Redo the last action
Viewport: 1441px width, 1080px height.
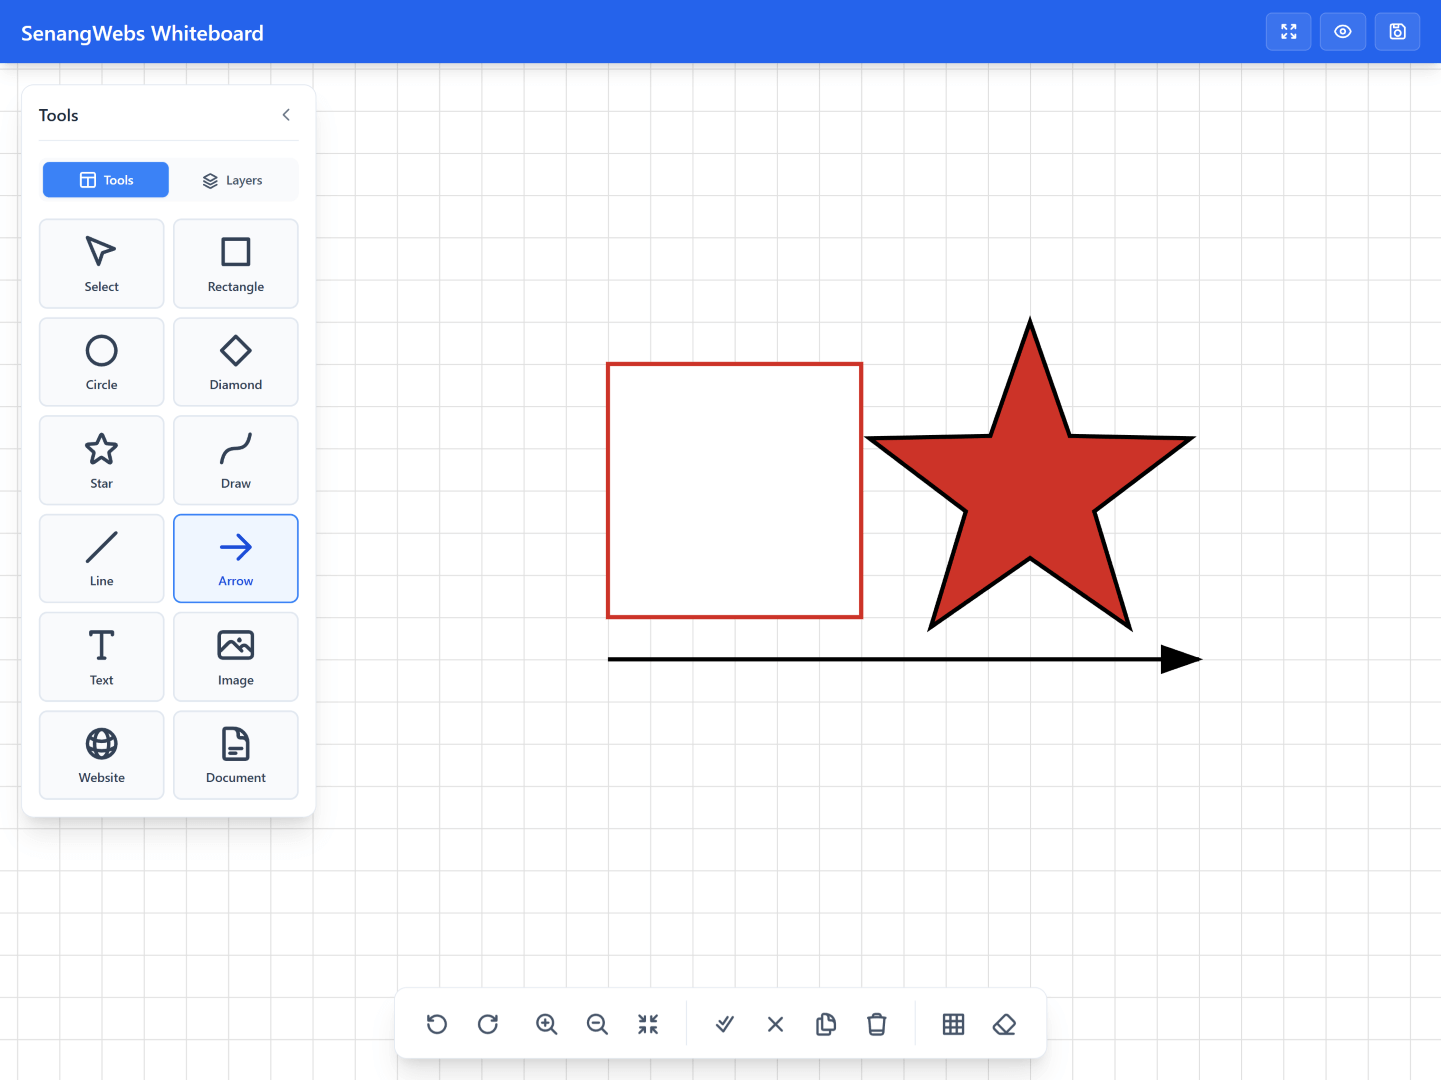488,1024
